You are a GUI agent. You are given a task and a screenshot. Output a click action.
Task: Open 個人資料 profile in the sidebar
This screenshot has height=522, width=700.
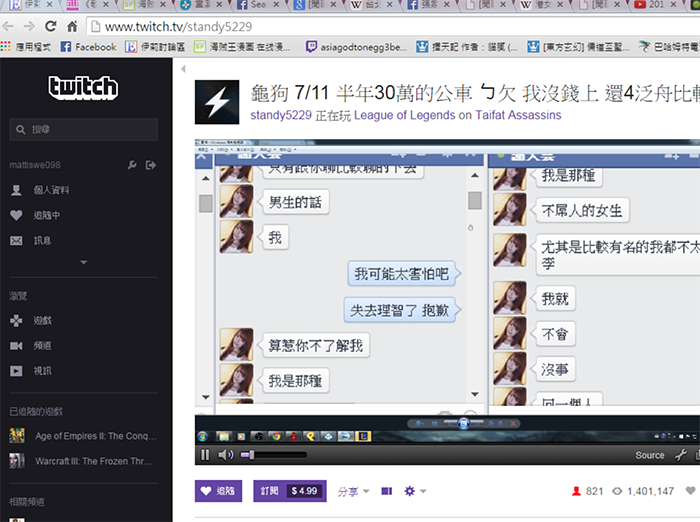click(x=50, y=190)
